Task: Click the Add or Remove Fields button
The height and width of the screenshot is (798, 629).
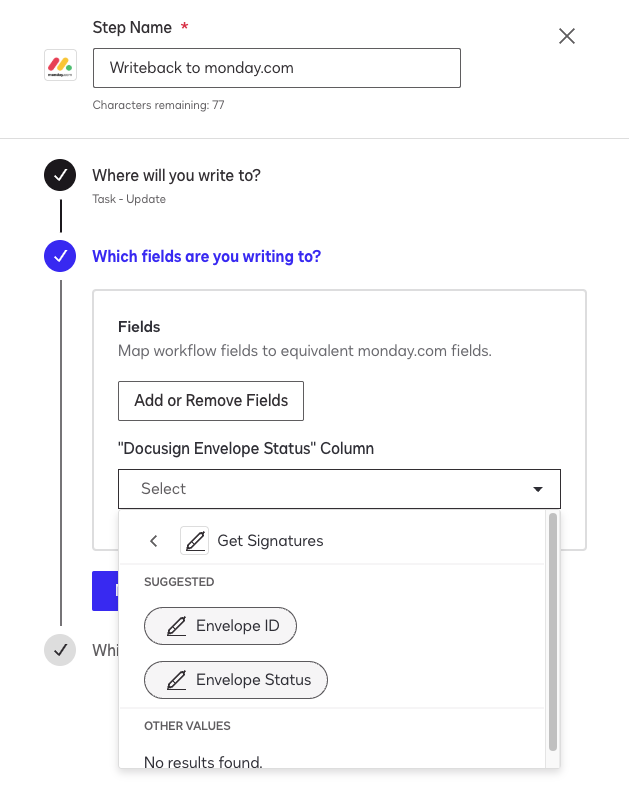Action: 211,400
